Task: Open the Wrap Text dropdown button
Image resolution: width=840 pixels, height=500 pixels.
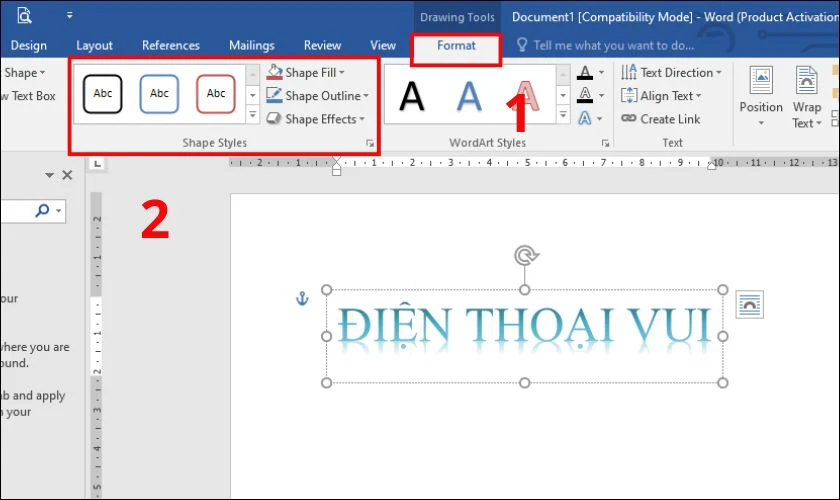Action: point(807,96)
